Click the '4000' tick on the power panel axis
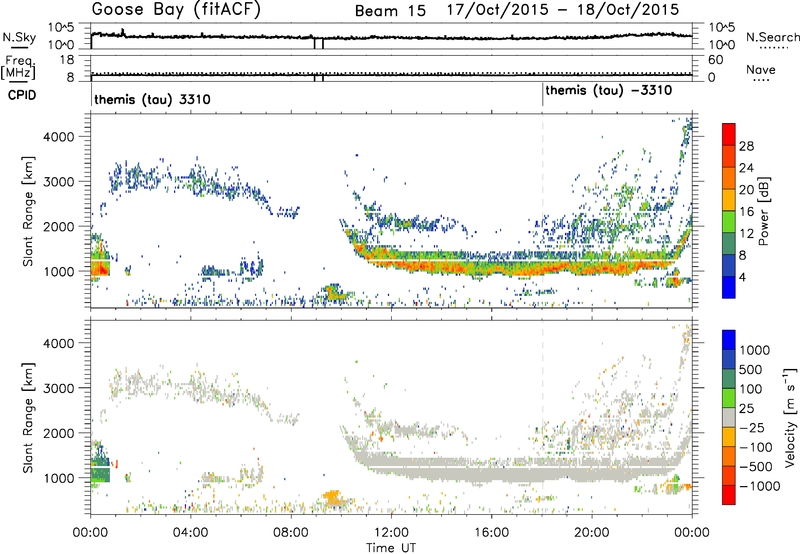The height and width of the screenshot is (554, 800). click(x=58, y=137)
